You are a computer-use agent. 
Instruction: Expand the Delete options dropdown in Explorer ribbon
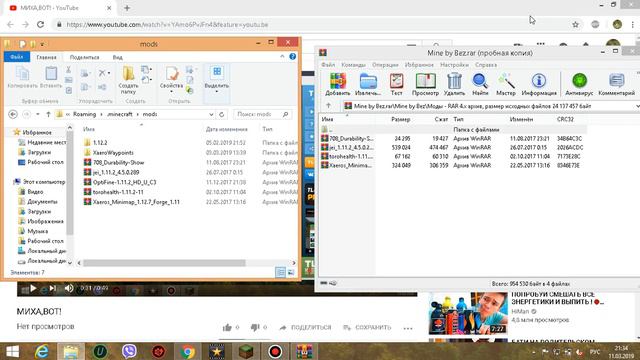coord(109,73)
